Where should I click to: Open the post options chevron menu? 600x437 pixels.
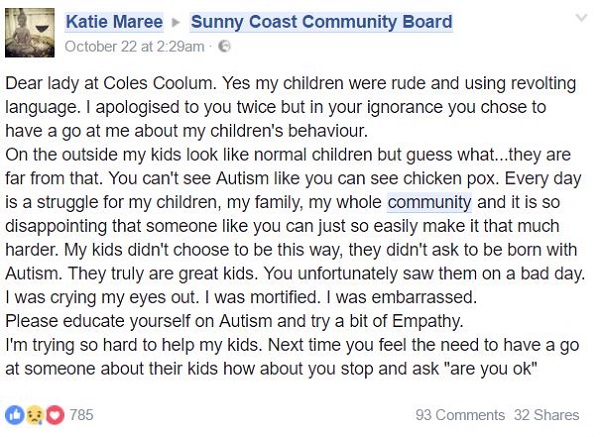pos(581,18)
